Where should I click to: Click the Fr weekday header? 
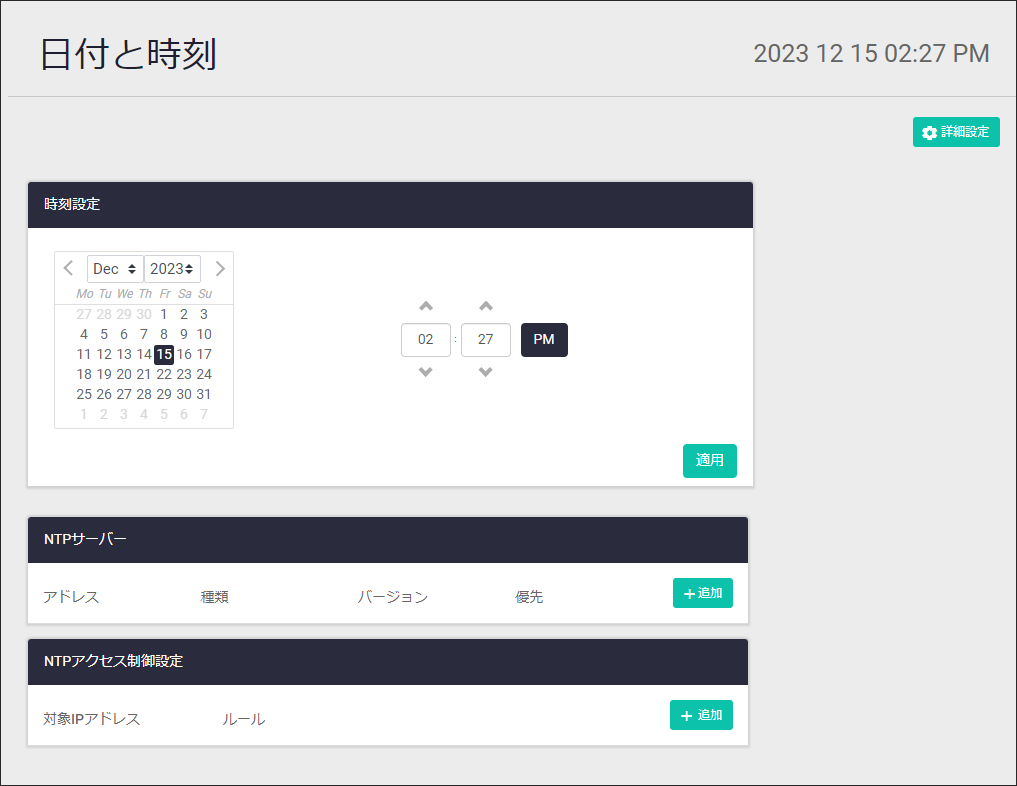point(165,294)
